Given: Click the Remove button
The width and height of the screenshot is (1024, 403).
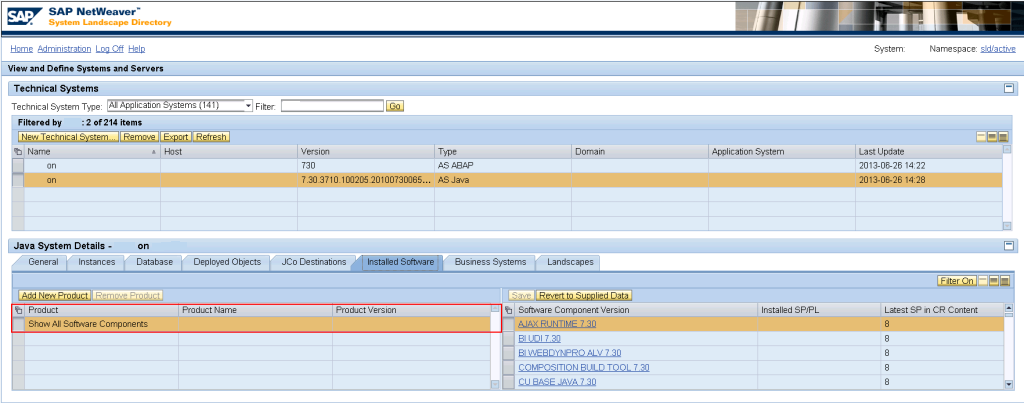Looking at the screenshot, I should [140, 137].
